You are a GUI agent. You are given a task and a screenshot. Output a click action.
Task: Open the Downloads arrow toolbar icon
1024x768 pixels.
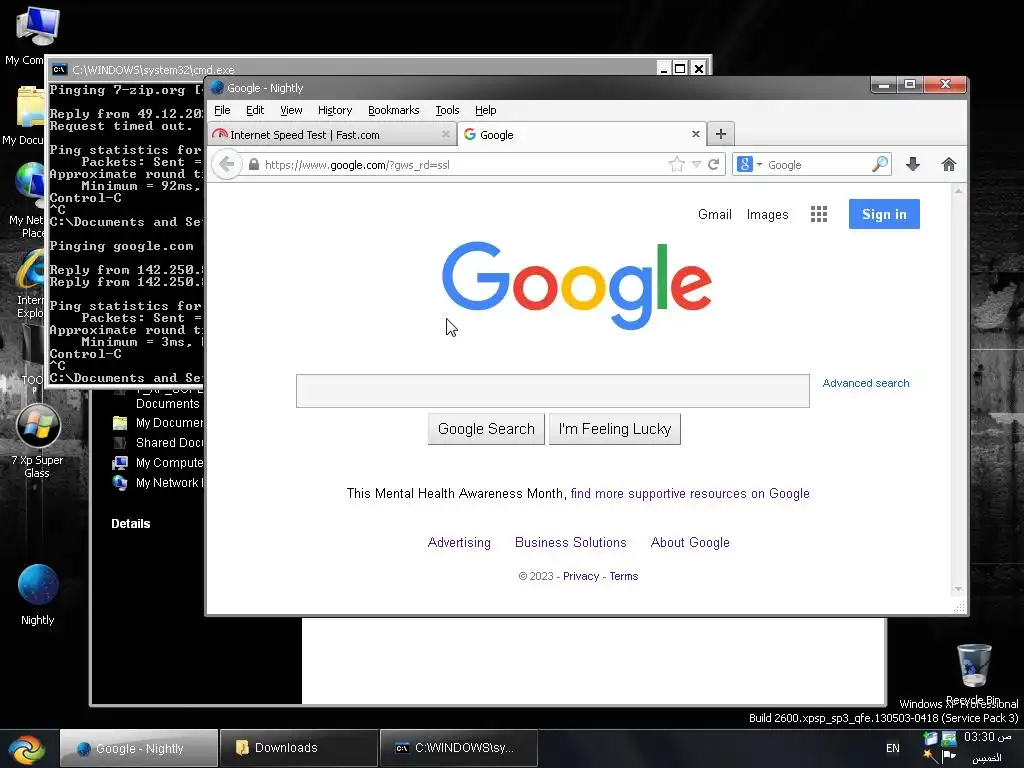coord(913,165)
